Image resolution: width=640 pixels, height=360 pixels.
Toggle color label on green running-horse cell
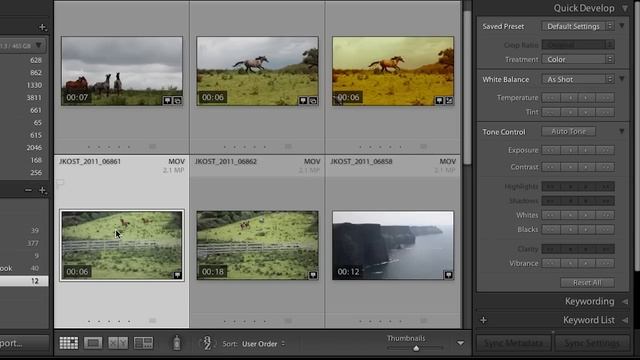[x=288, y=147]
